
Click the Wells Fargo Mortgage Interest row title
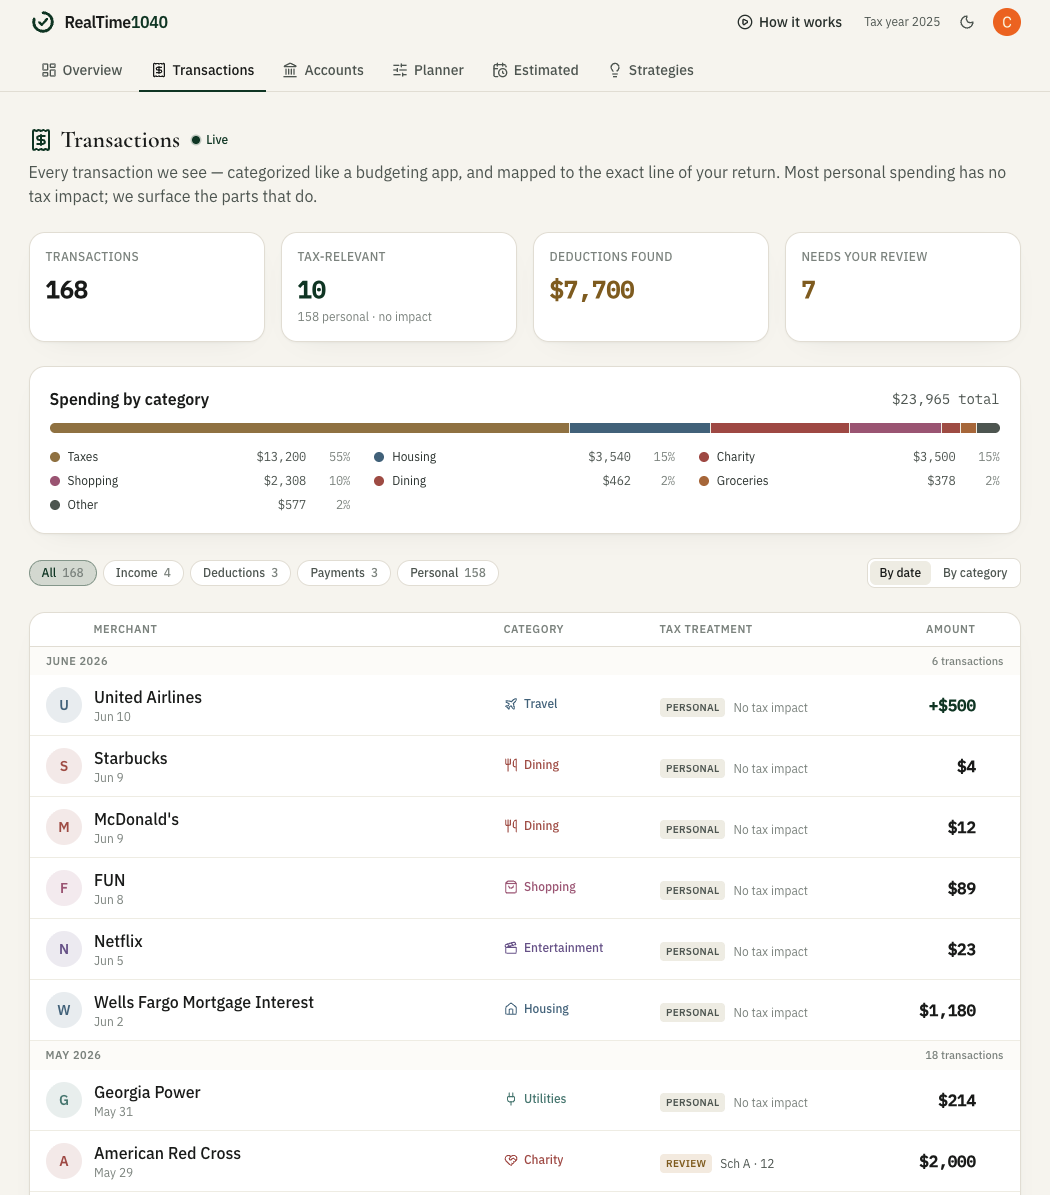click(x=203, y=1002)
